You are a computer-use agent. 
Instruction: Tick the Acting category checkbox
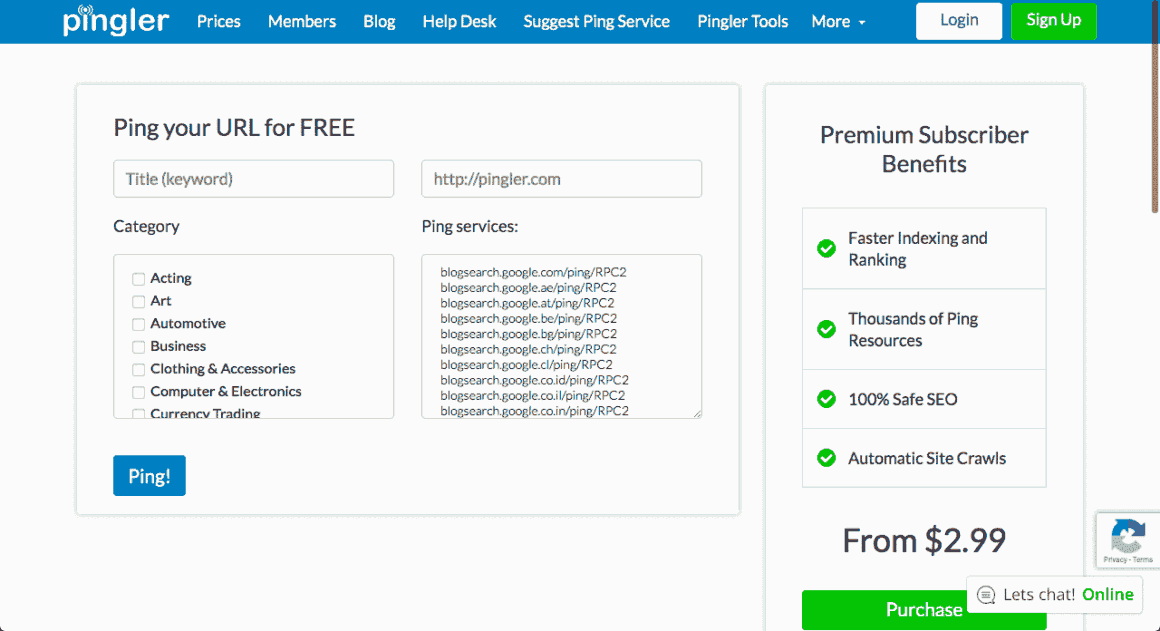coord(139,279)
